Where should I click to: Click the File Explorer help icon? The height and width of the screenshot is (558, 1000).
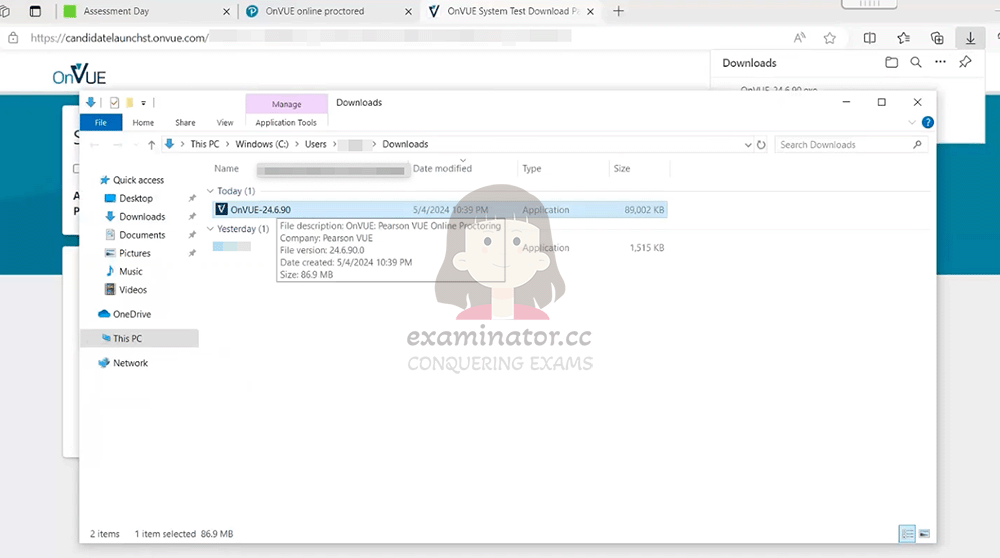[x=928, y=122]
